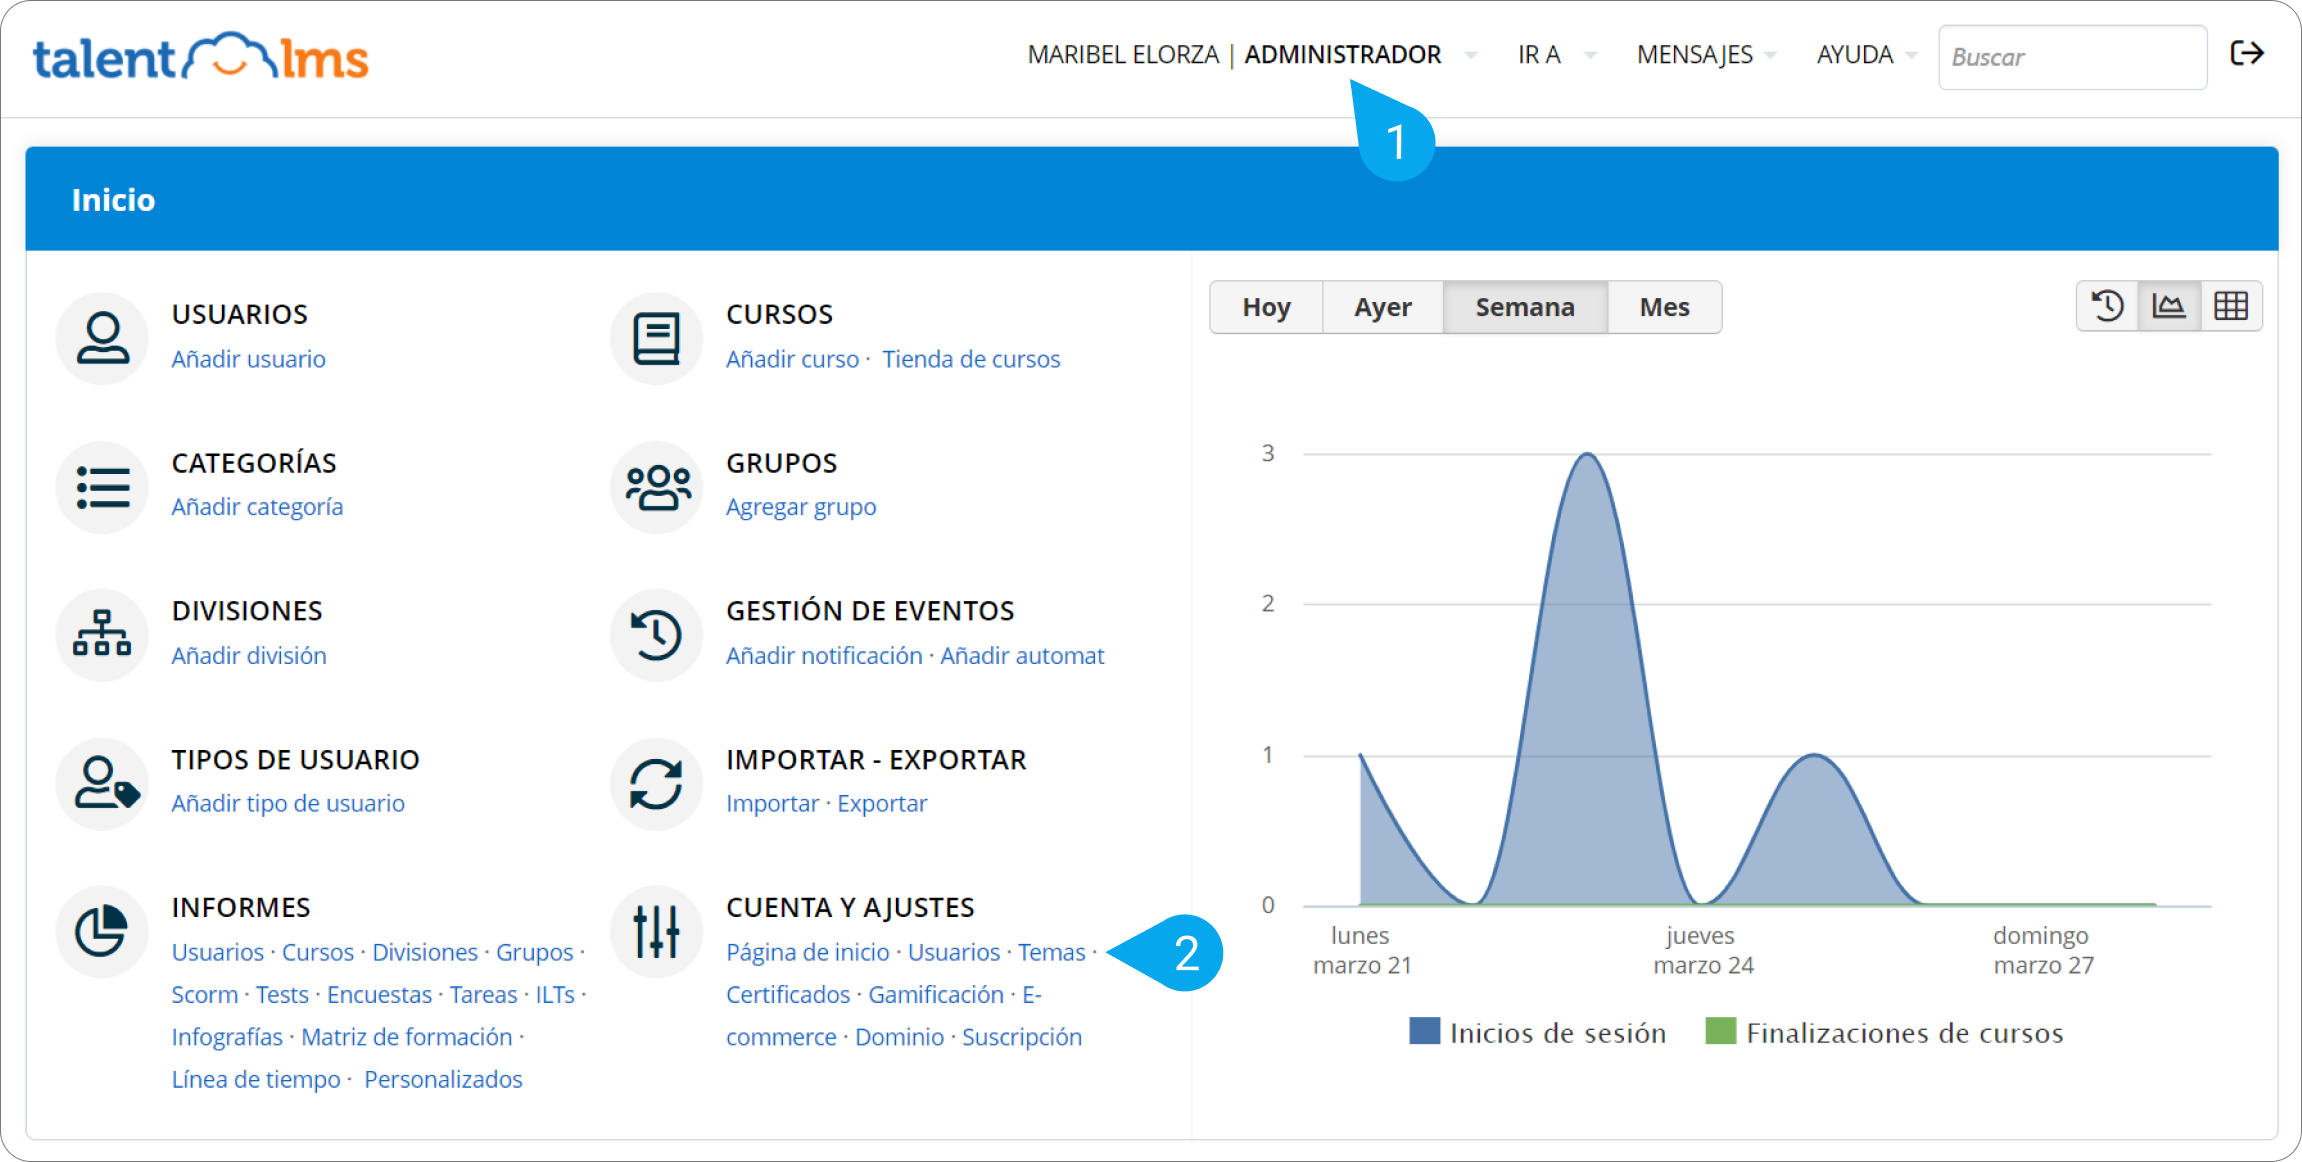Screen dimensions: 2302x1162
Task: Click the Infografías report link
Action: pos(227,1037)
